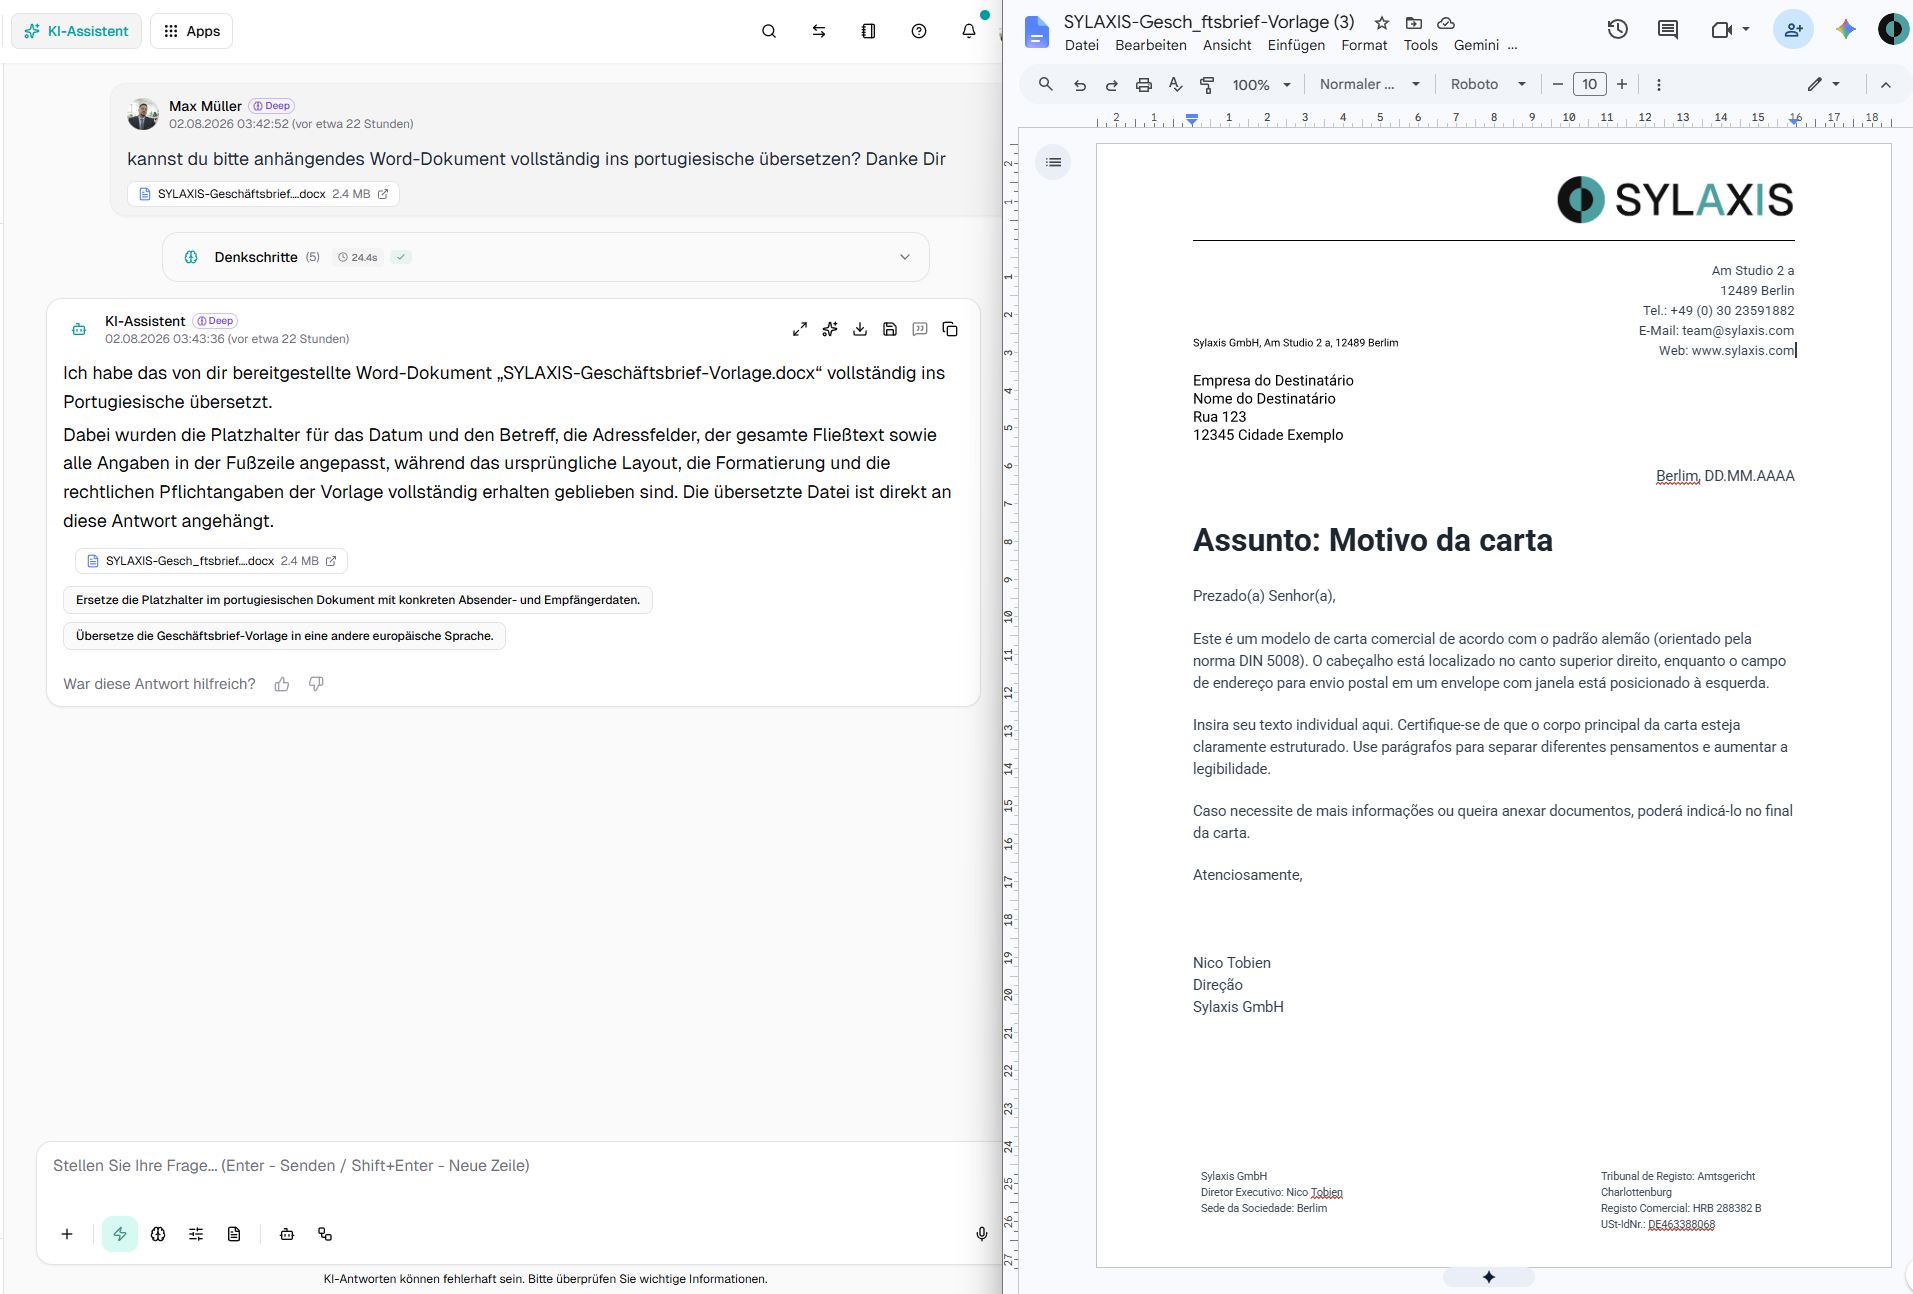The width and height of the screenshot is (1913, 1294).
Task: Open the Apps launcher button
Action: click(x=191, y=31)
